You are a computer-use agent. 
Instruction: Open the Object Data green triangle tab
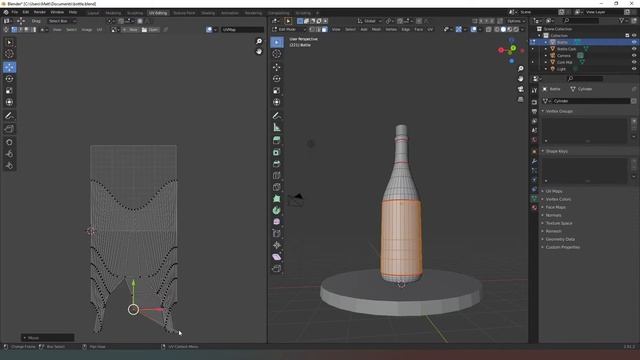[x=534, y=198]
